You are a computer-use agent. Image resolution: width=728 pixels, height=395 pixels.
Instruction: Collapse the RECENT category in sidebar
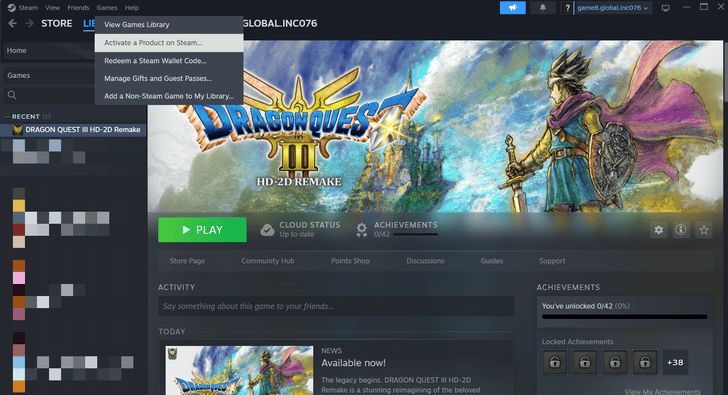(7, 117)
